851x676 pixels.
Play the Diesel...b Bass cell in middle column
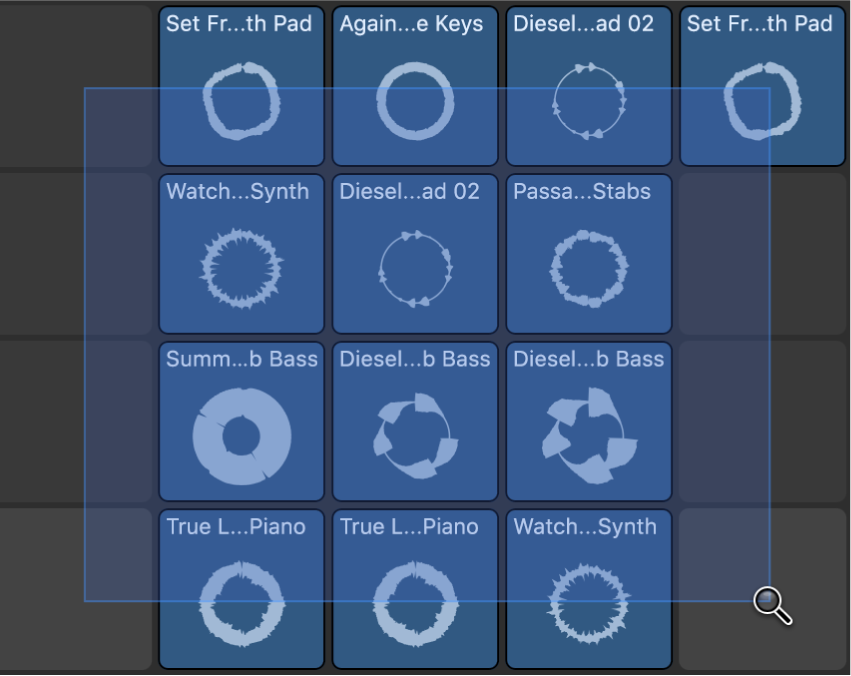tap(414, 420)
